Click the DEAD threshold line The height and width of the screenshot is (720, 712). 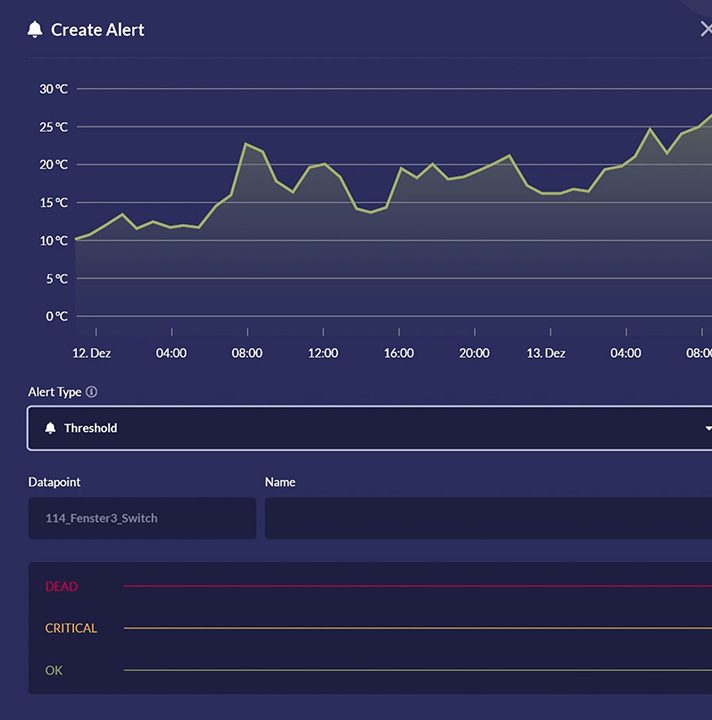tap(418, 586)
